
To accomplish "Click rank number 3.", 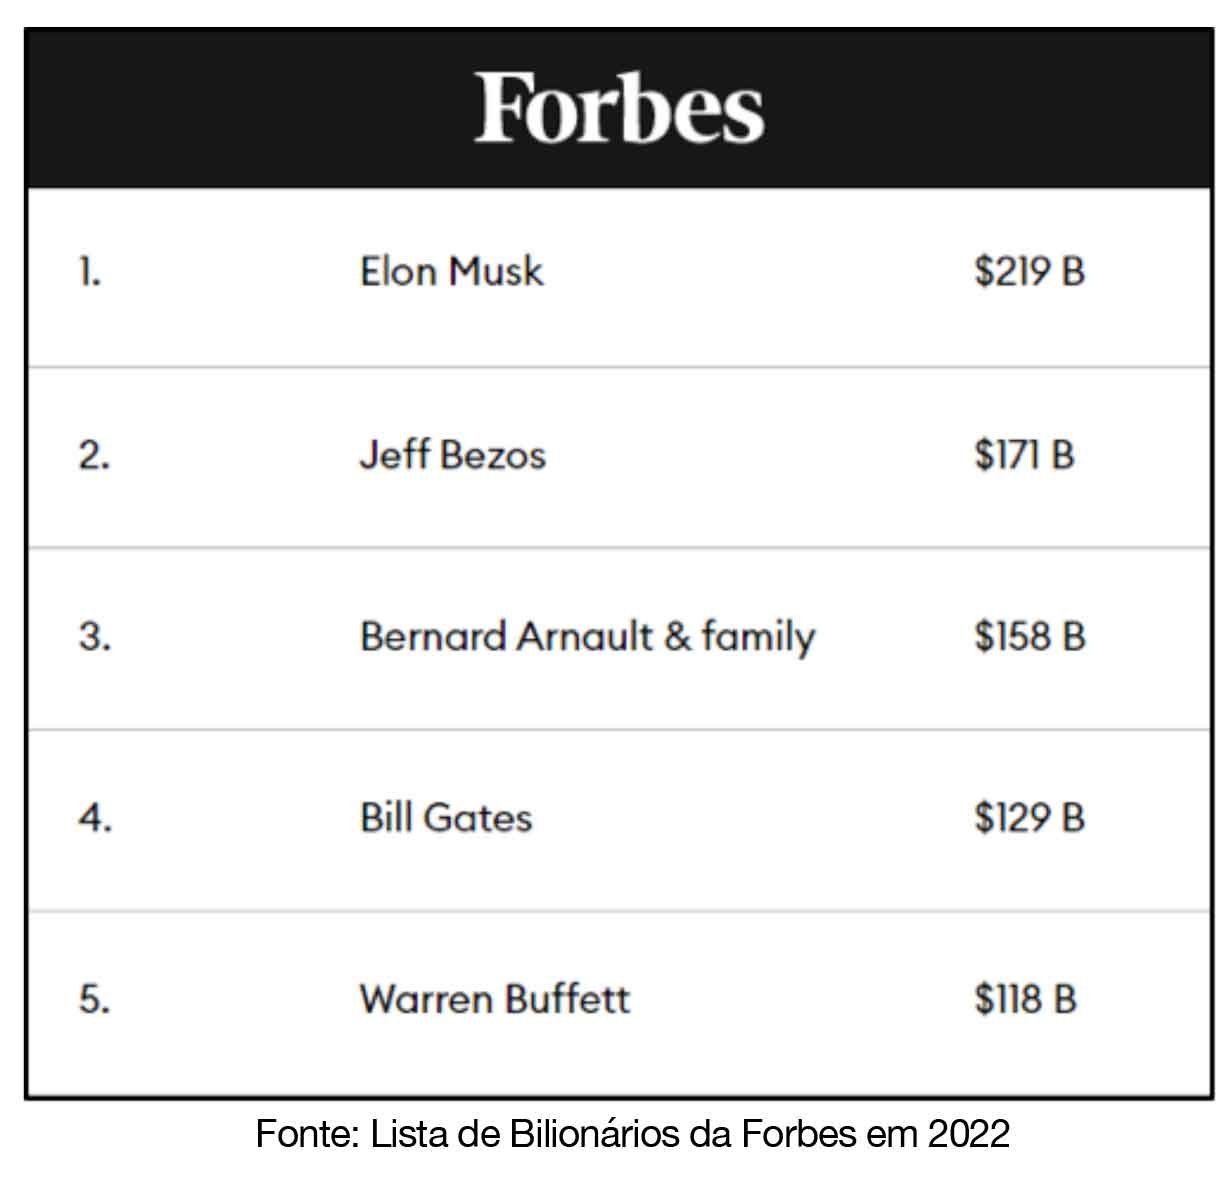I will [94, 637].
